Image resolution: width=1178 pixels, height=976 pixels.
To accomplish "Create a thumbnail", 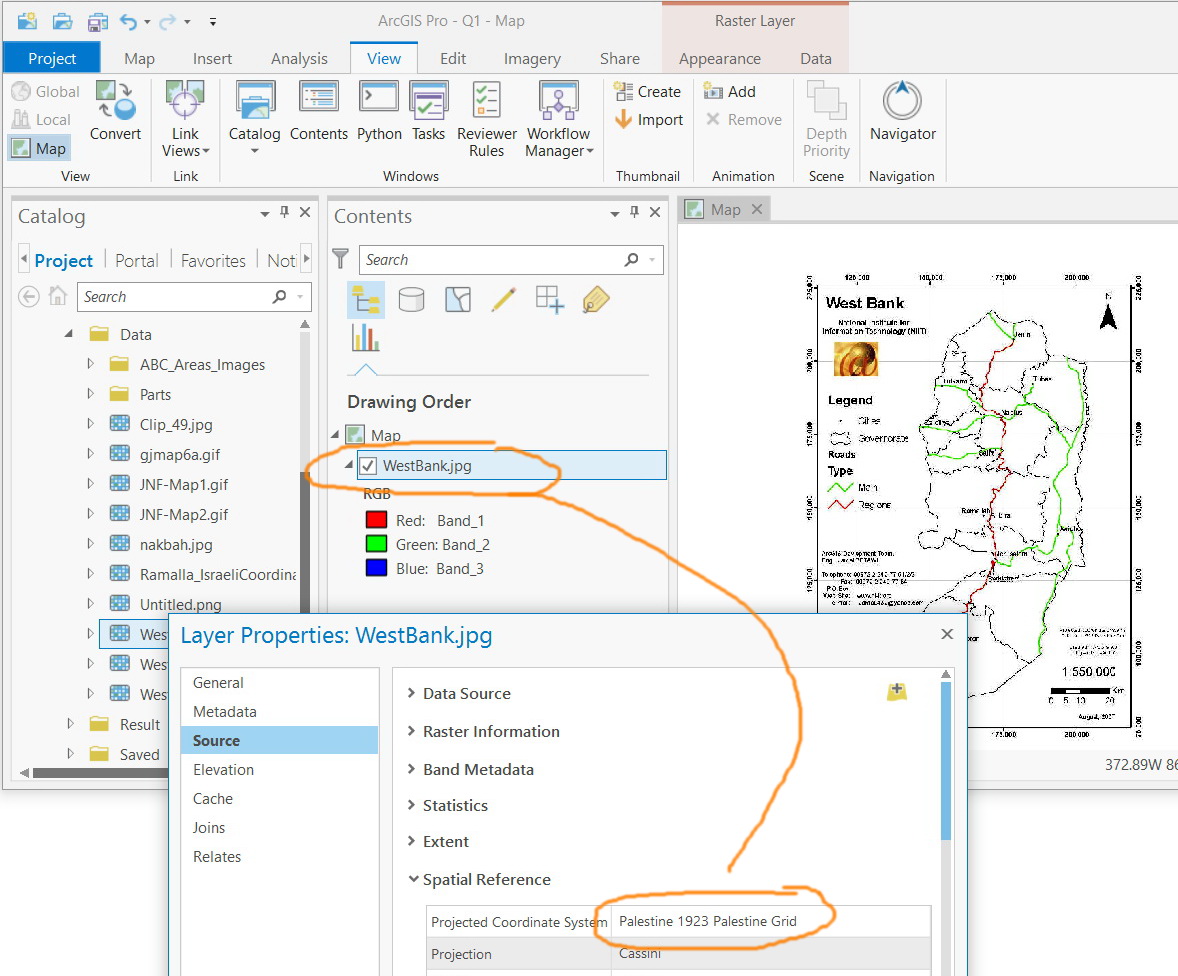I will [648, 92].
